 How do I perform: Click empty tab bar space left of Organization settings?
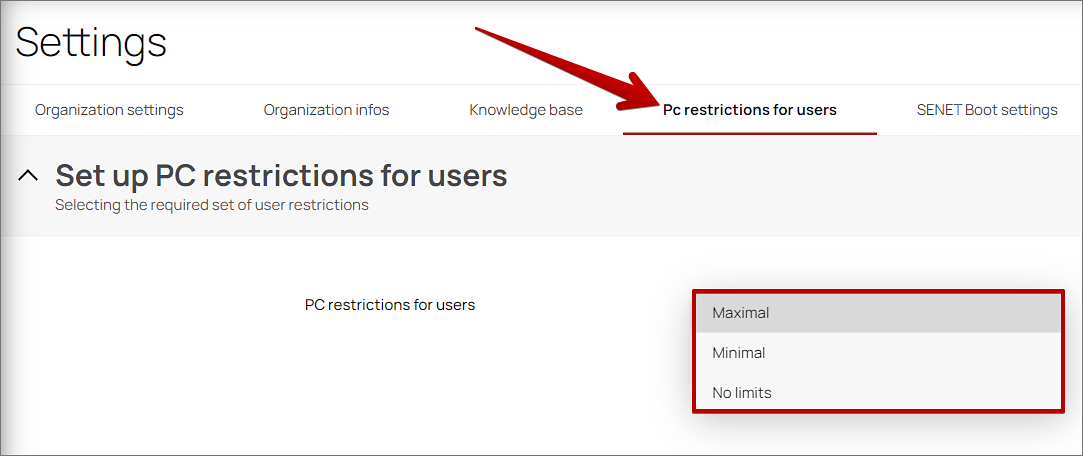click(x=14, y=110)
